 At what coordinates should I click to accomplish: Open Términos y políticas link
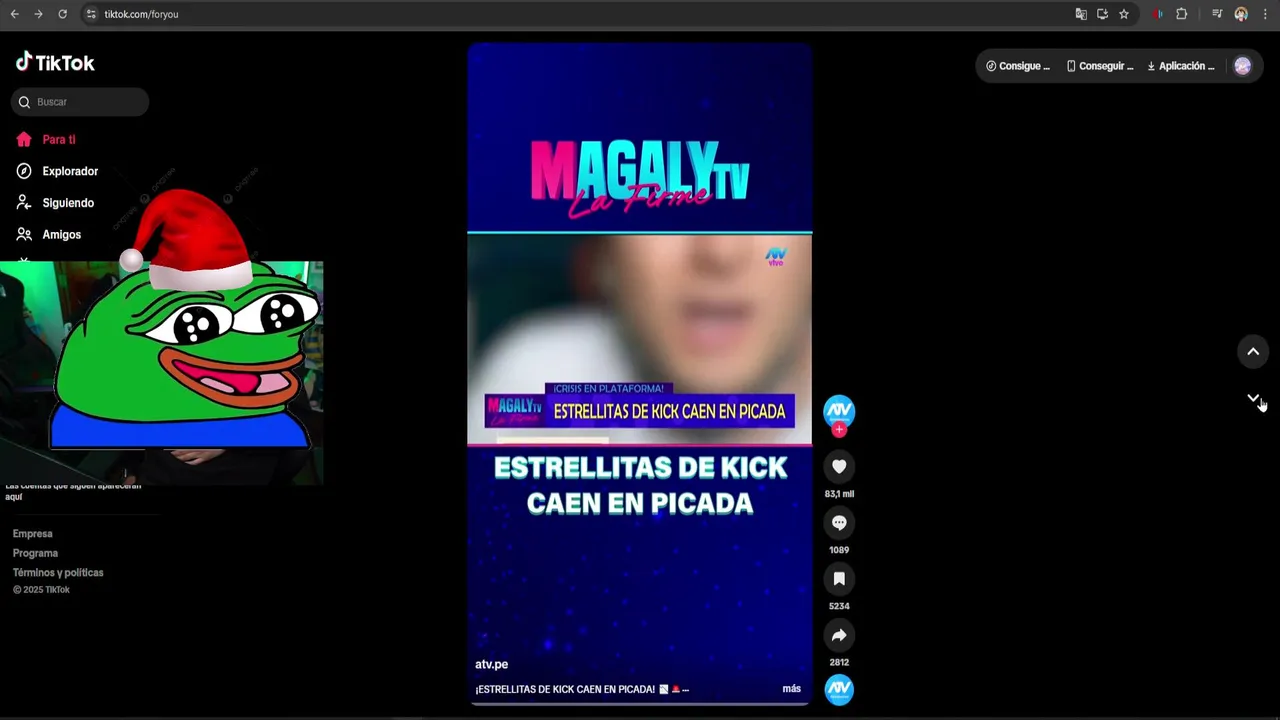tap(58, 573)
